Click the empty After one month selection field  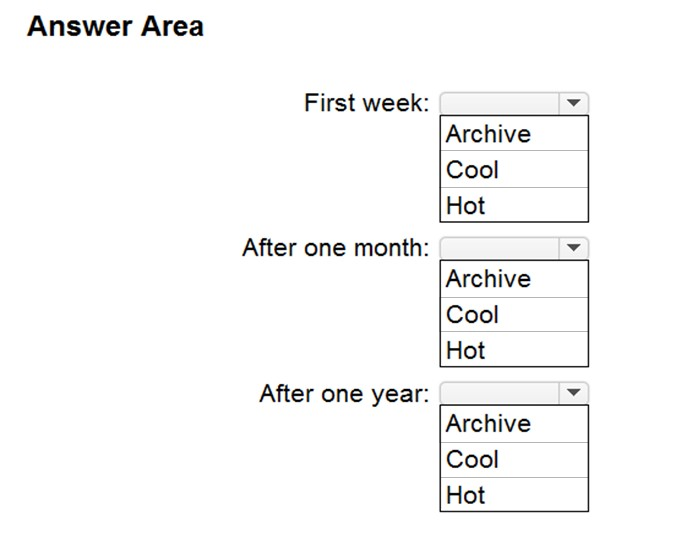coord(500,248)
